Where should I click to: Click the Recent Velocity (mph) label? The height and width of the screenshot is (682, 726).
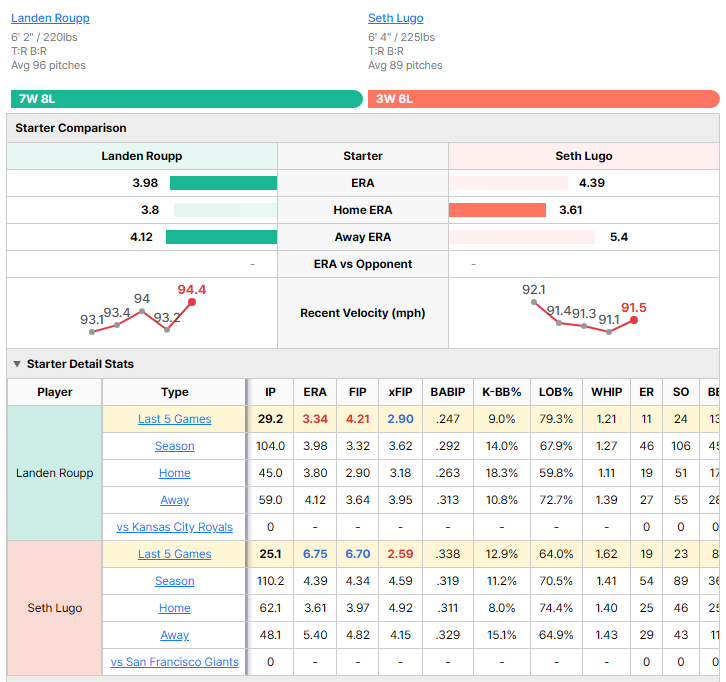click(363, 313)
